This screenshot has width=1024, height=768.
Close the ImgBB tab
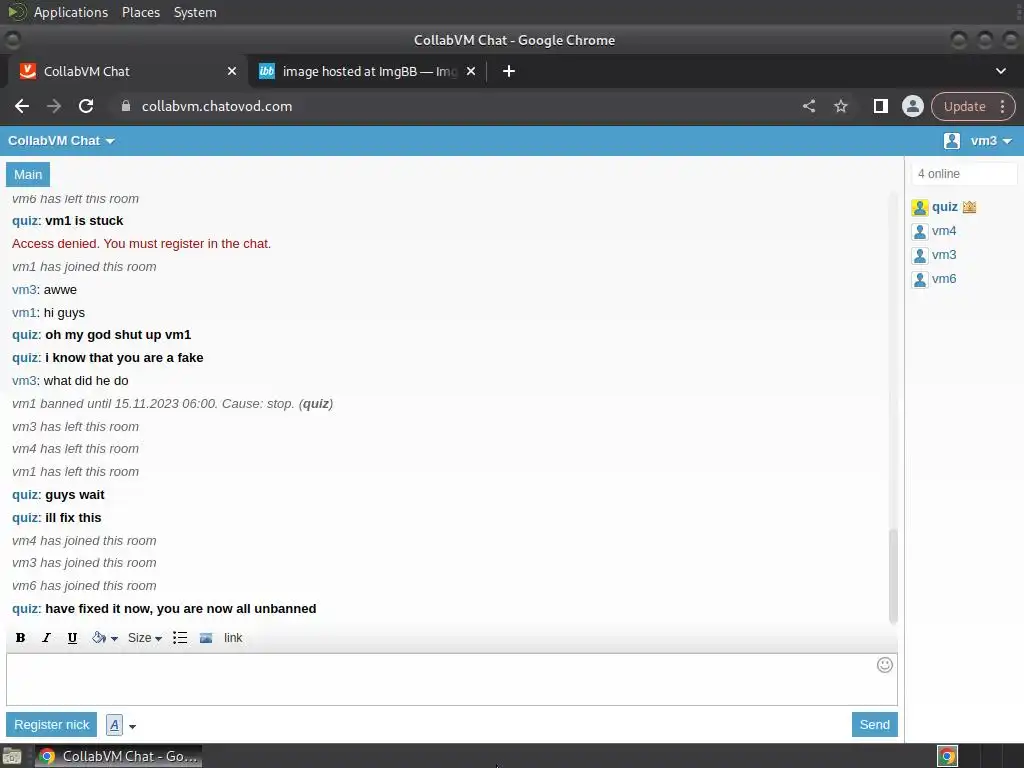(471, 71)
